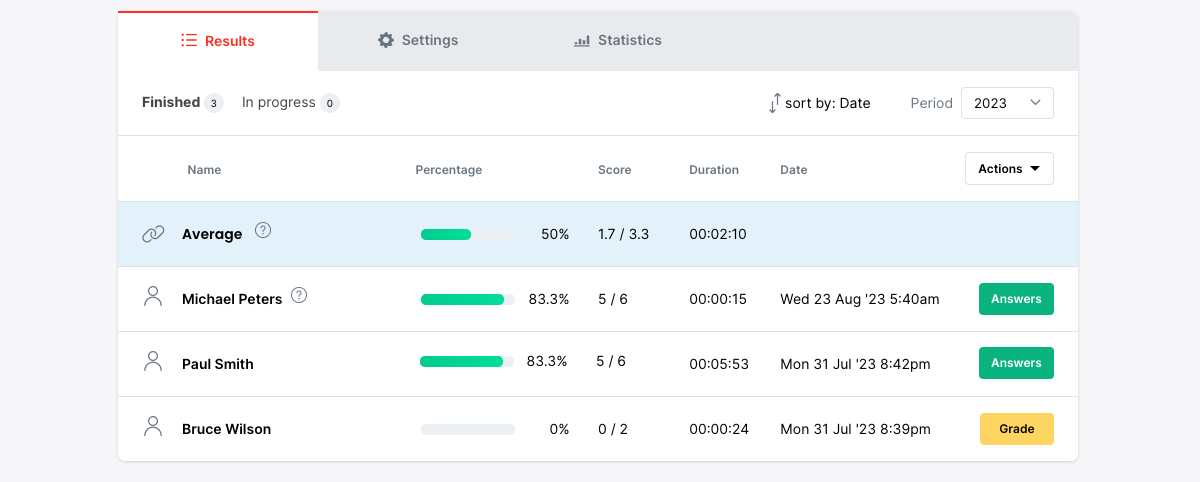
Task: Click the sort arrows icon
Action: point(774,103)
